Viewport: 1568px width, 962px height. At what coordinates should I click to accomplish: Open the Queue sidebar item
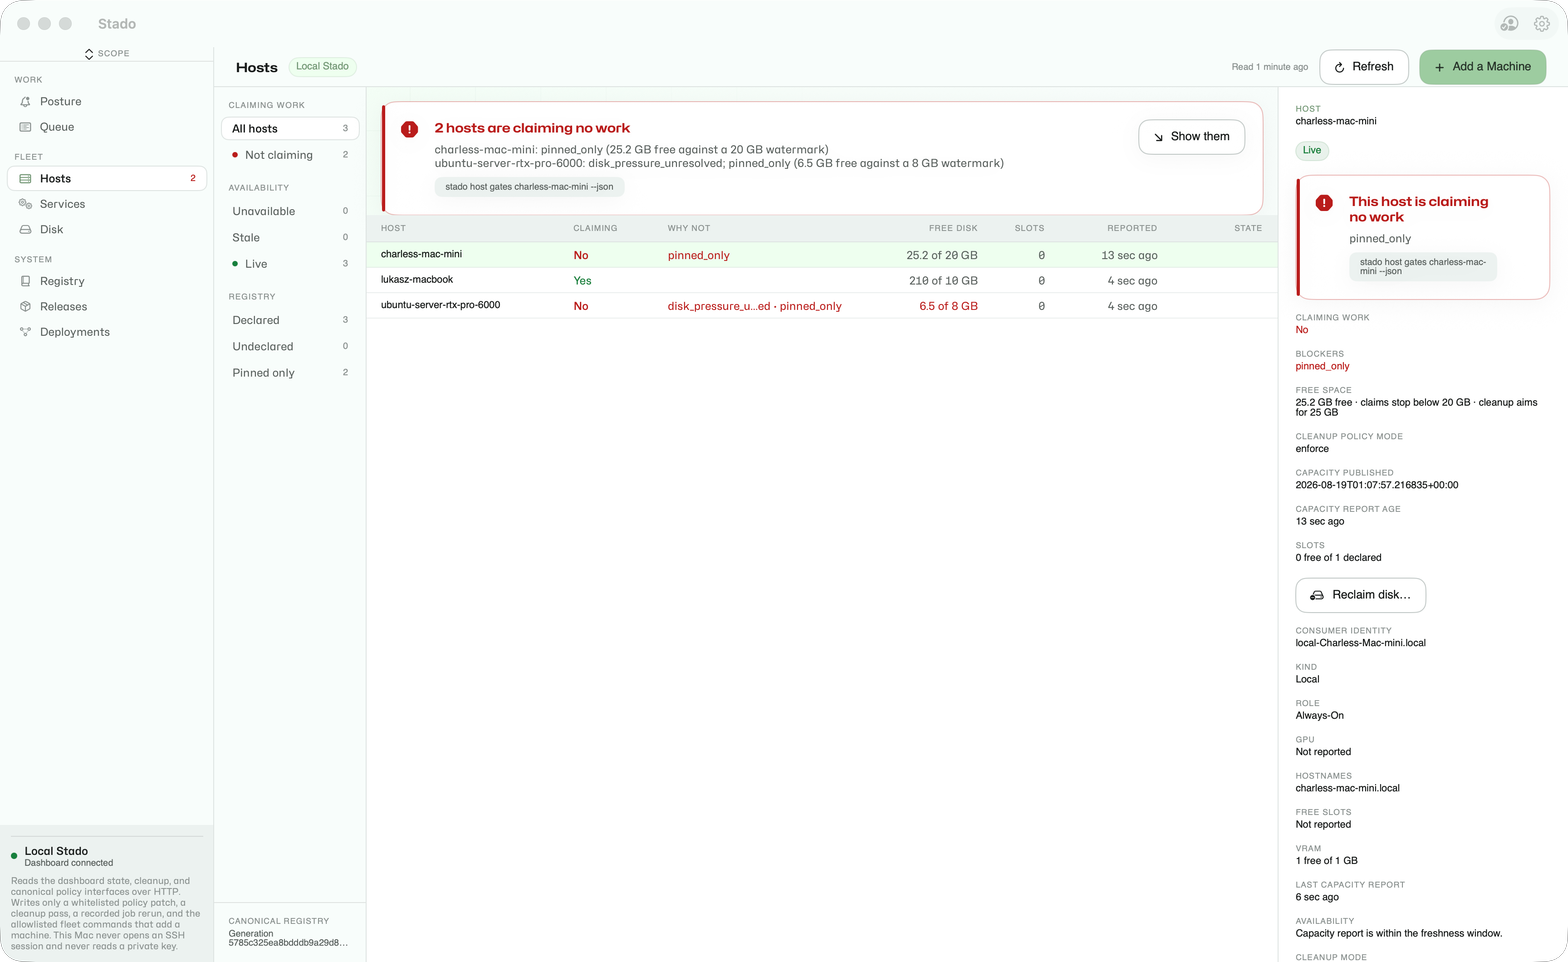point(107,127)
